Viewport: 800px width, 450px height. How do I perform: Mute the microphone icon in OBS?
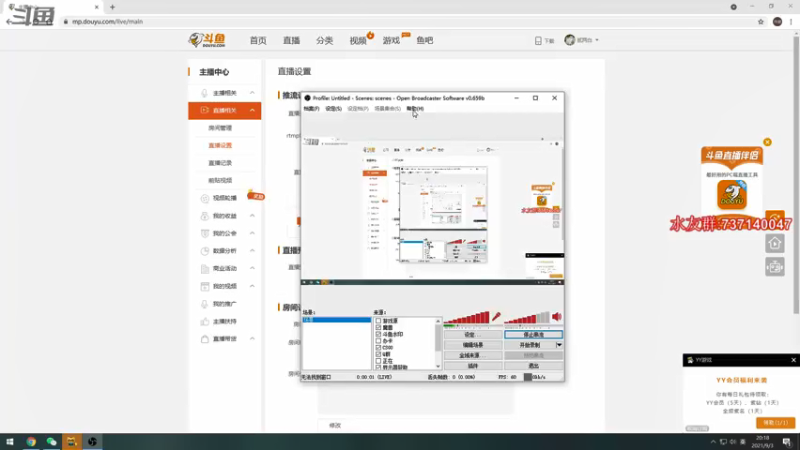pyautogui.click(x=496, y=317)
